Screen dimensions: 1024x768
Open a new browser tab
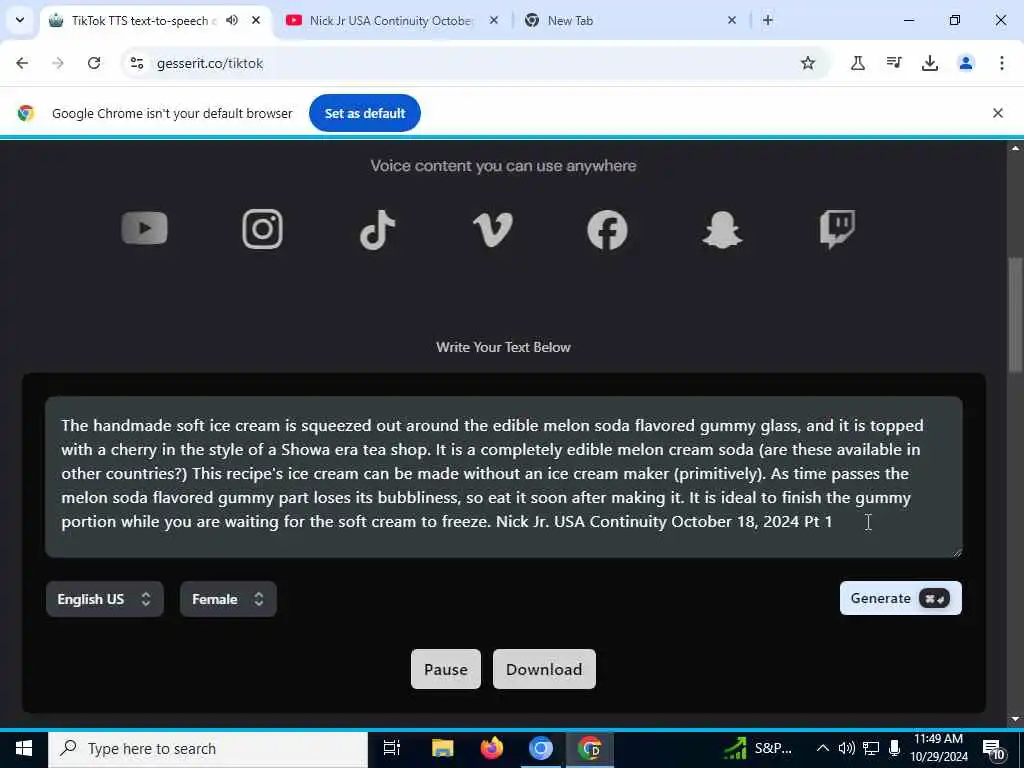tap(768, 20)
